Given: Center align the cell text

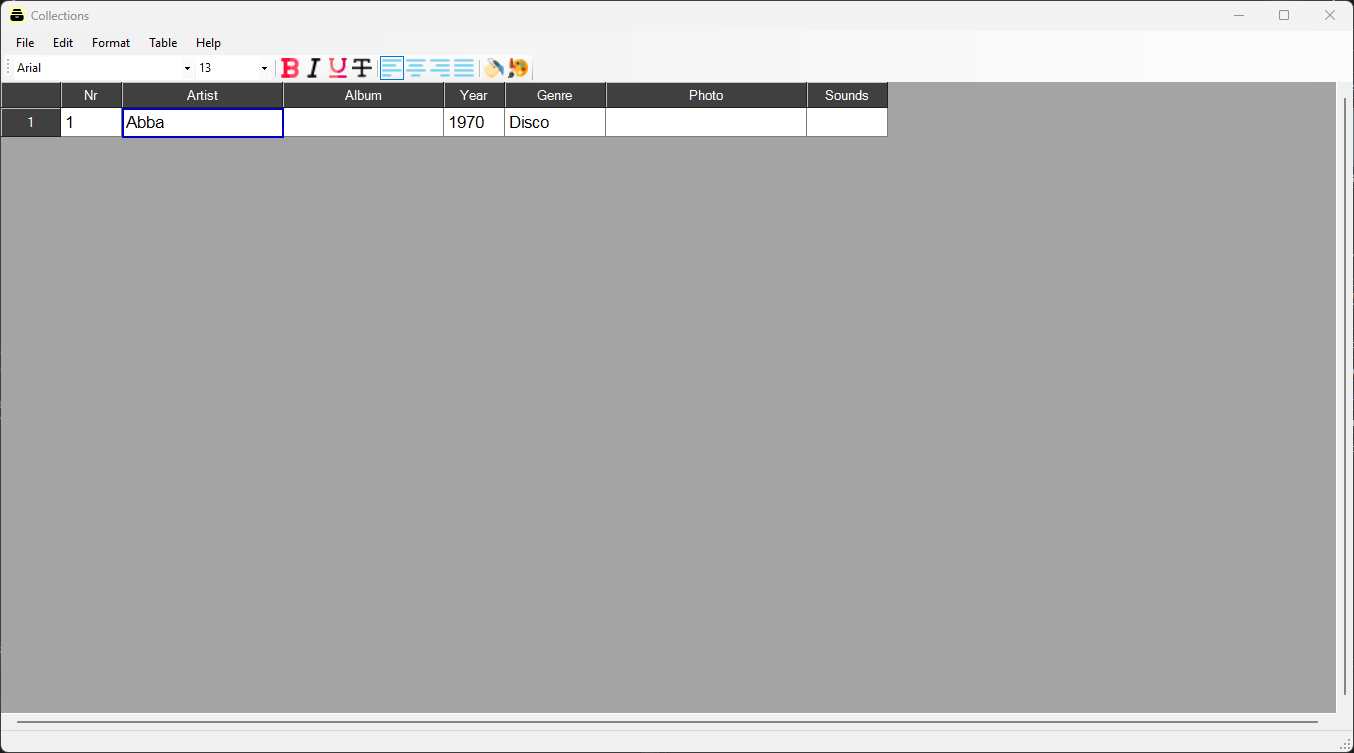Looking at the screenshot, I should pos(416,68).
